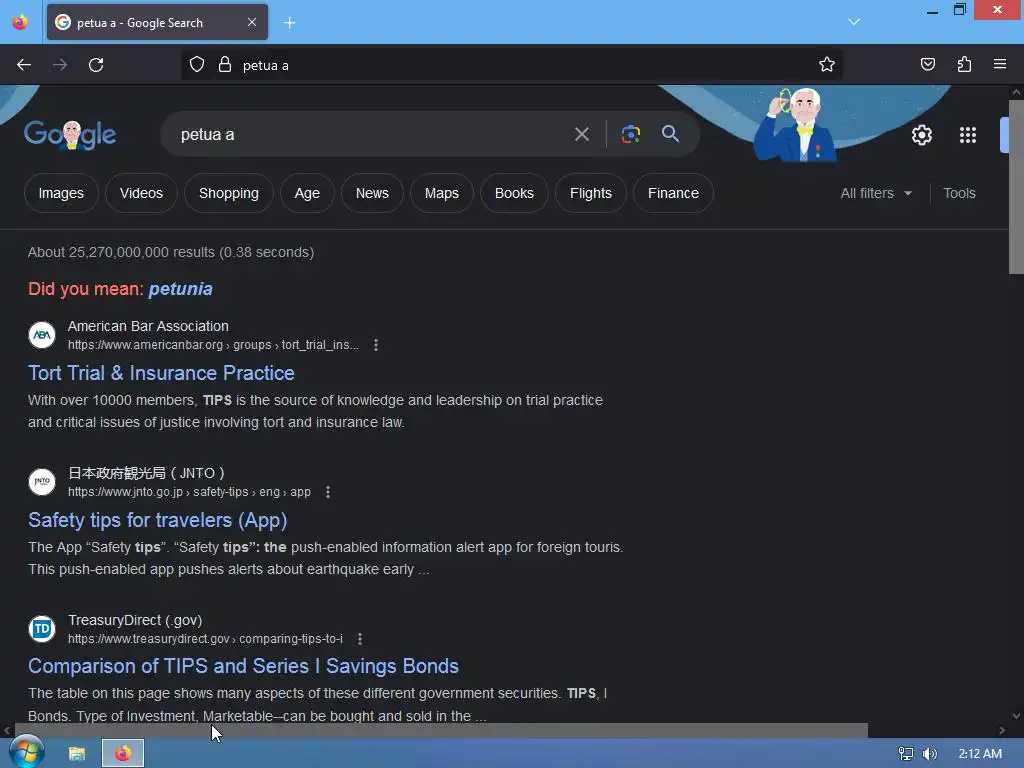The width and height of the screenshot is (1024, 768).
Task: Reload the current page
Action: 96,65
